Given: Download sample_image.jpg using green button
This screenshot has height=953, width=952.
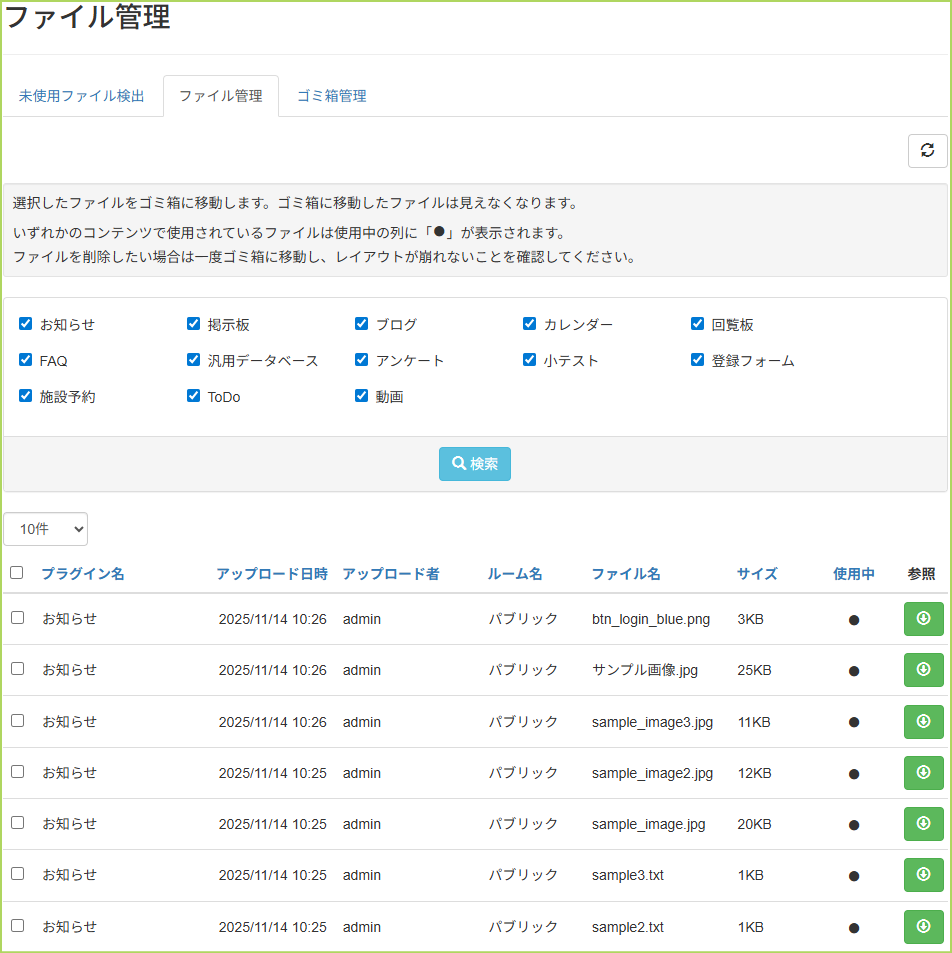Looking at the screenshot, I should click(923, 824).
